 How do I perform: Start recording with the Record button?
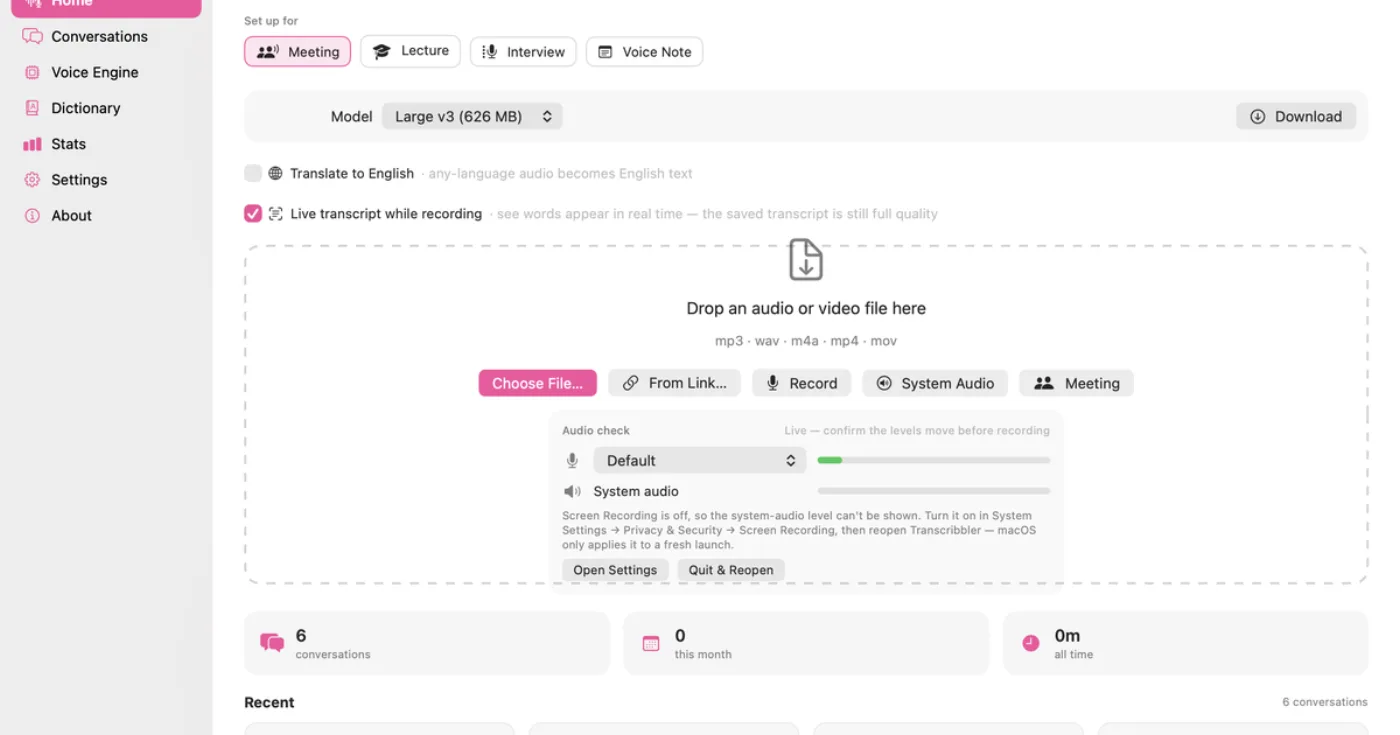pyautogui.click(x=802, y=383)
